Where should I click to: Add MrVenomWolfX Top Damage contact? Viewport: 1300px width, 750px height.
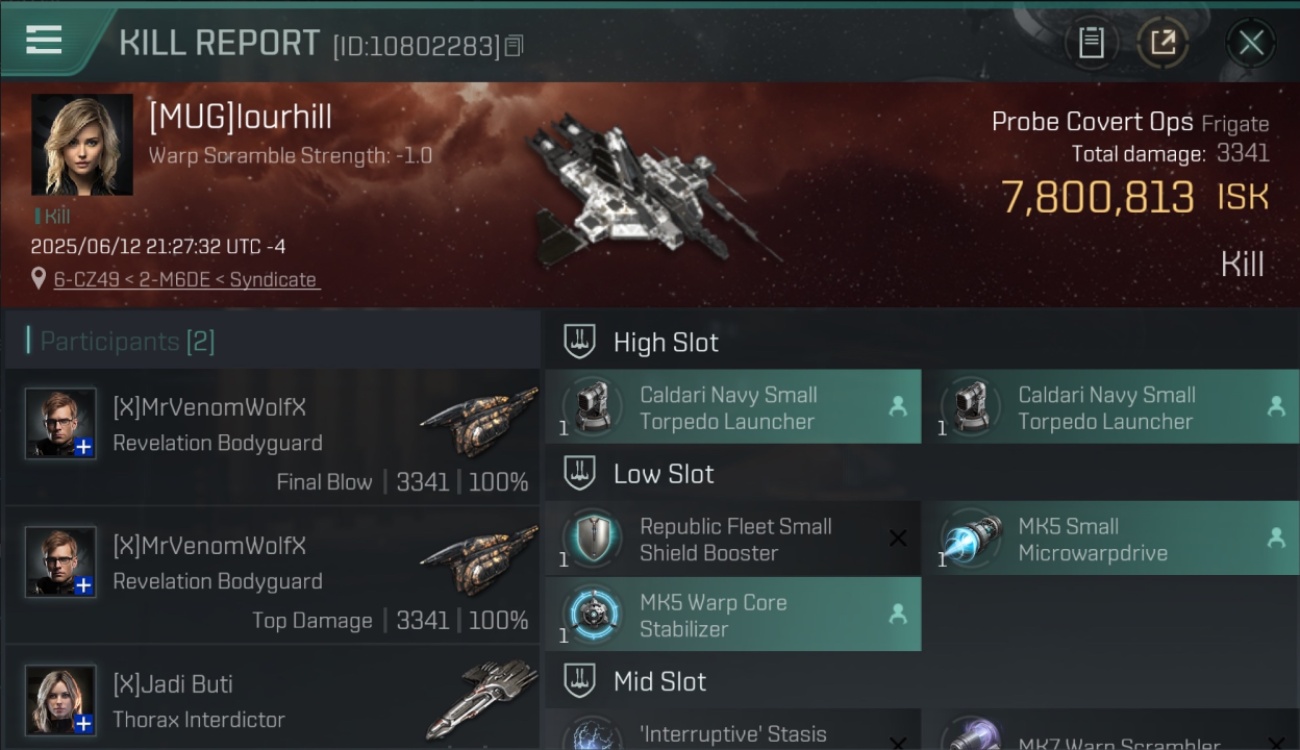coord(84,585)
